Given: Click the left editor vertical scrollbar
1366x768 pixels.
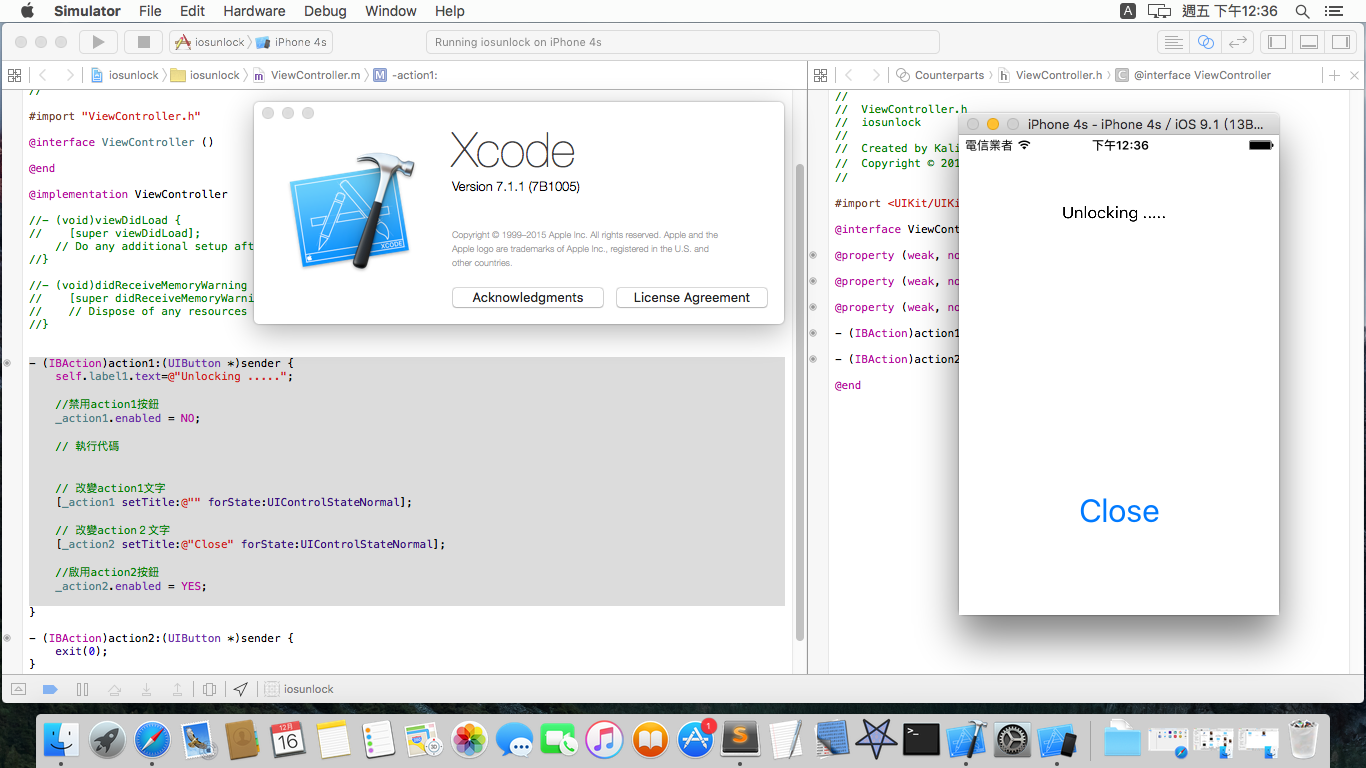Looking at the screenshot, I should [x=799, y=400].
